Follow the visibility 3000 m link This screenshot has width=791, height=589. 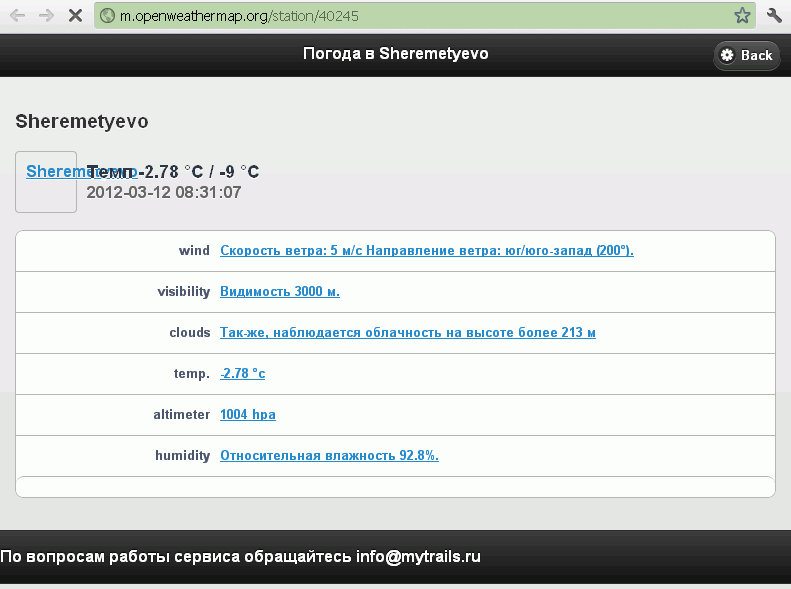[280, 292]
